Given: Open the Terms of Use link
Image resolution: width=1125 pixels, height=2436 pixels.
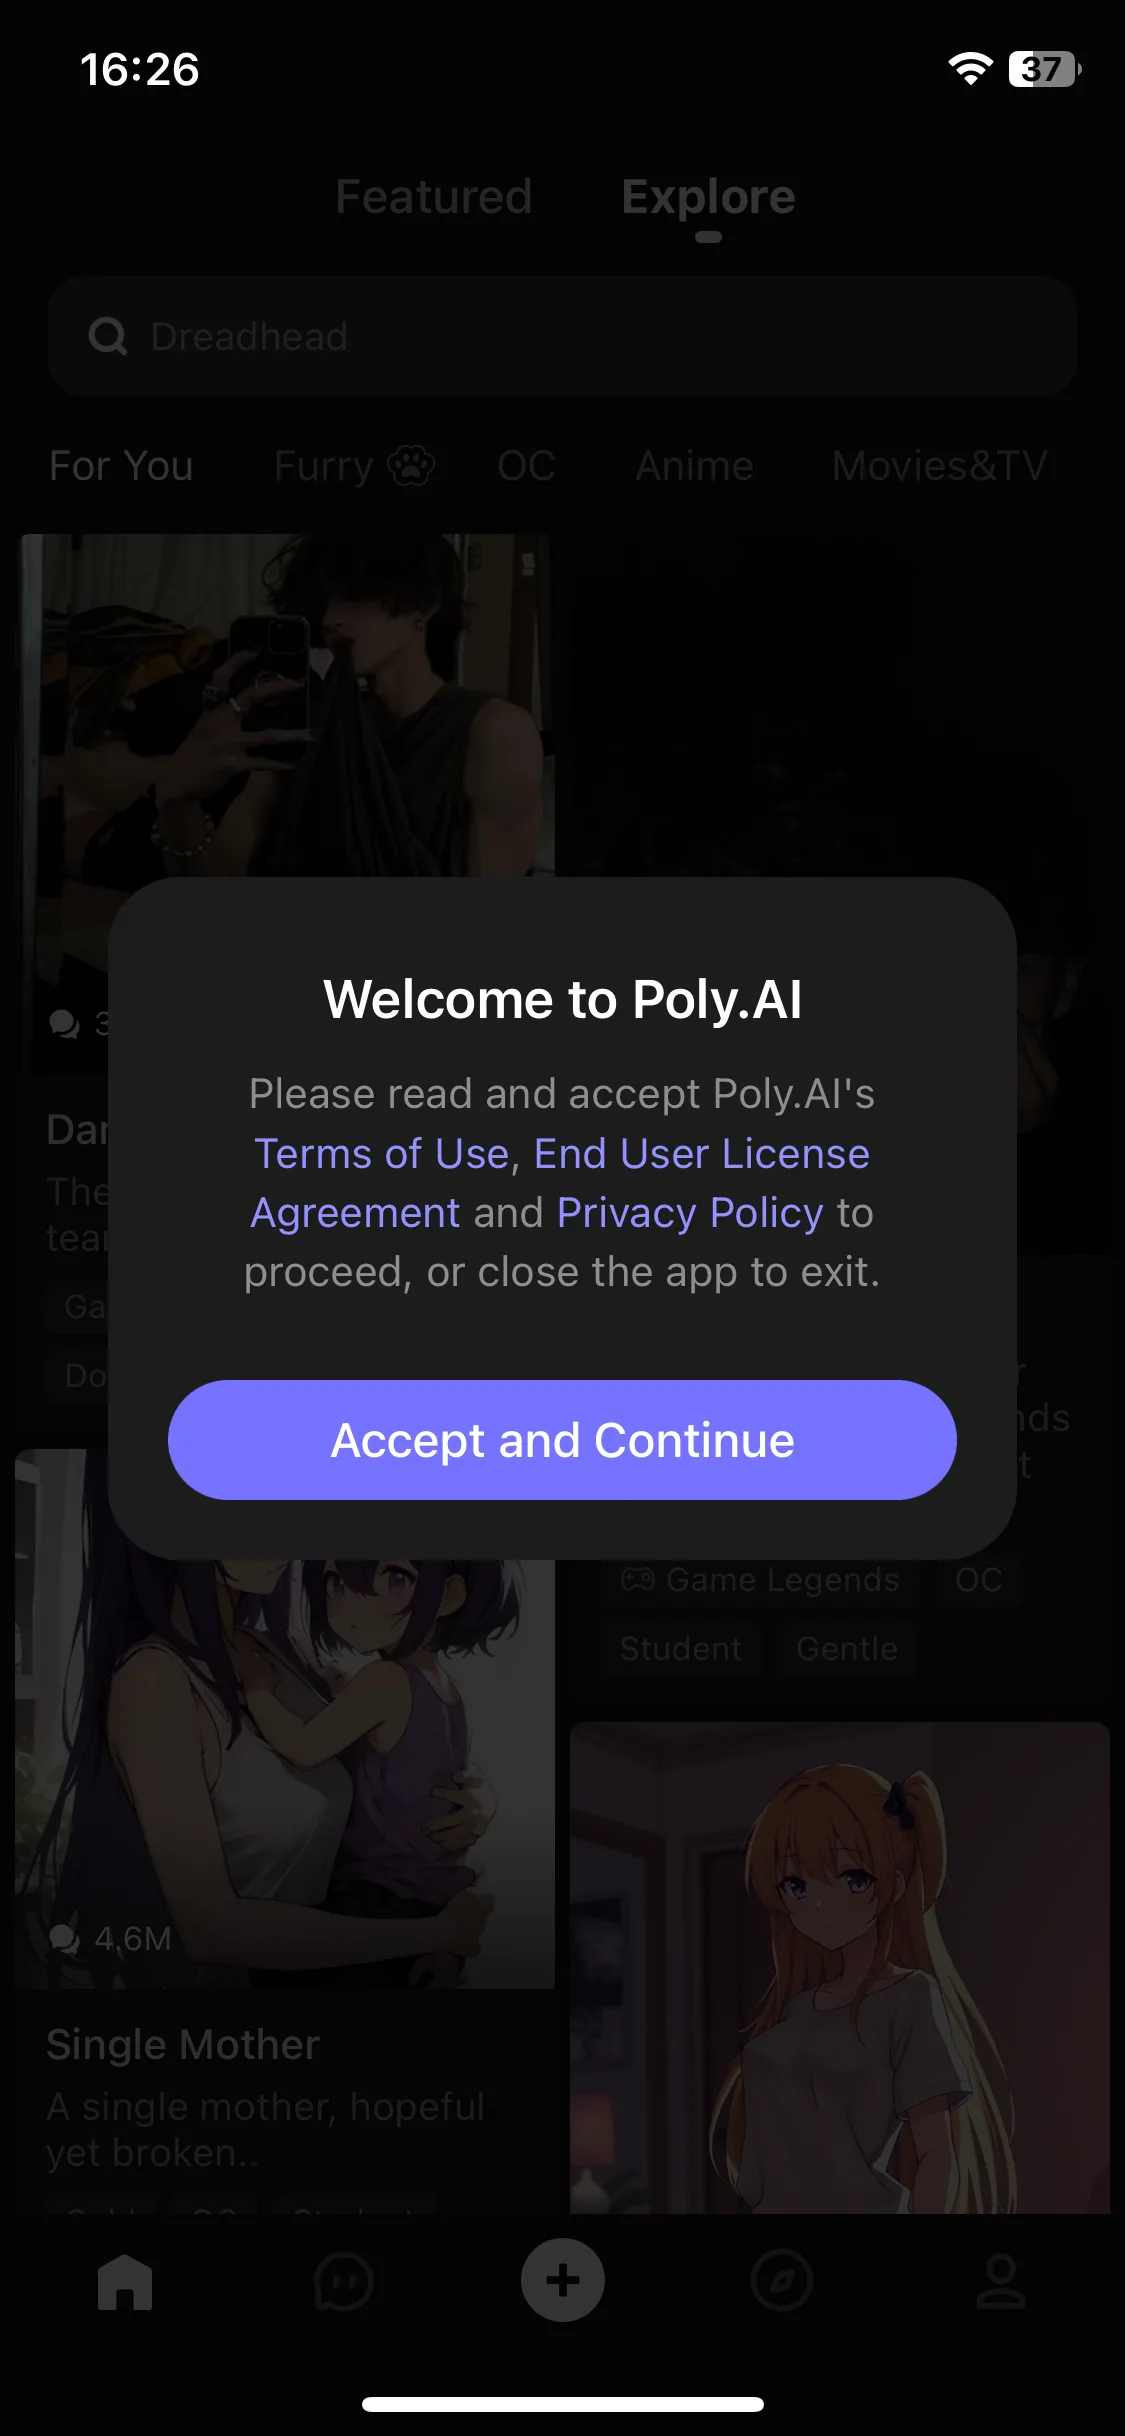Looking at the screenshot, I should click(x=382, y=1153).
